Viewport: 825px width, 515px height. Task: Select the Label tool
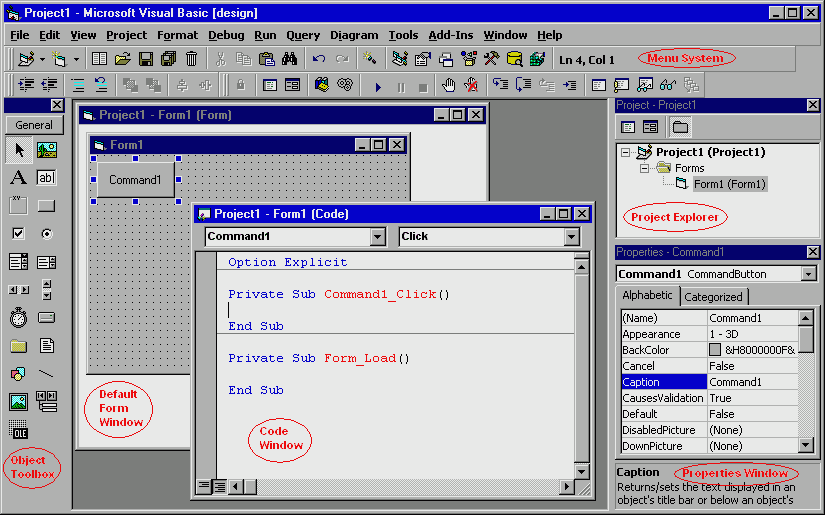19,178
